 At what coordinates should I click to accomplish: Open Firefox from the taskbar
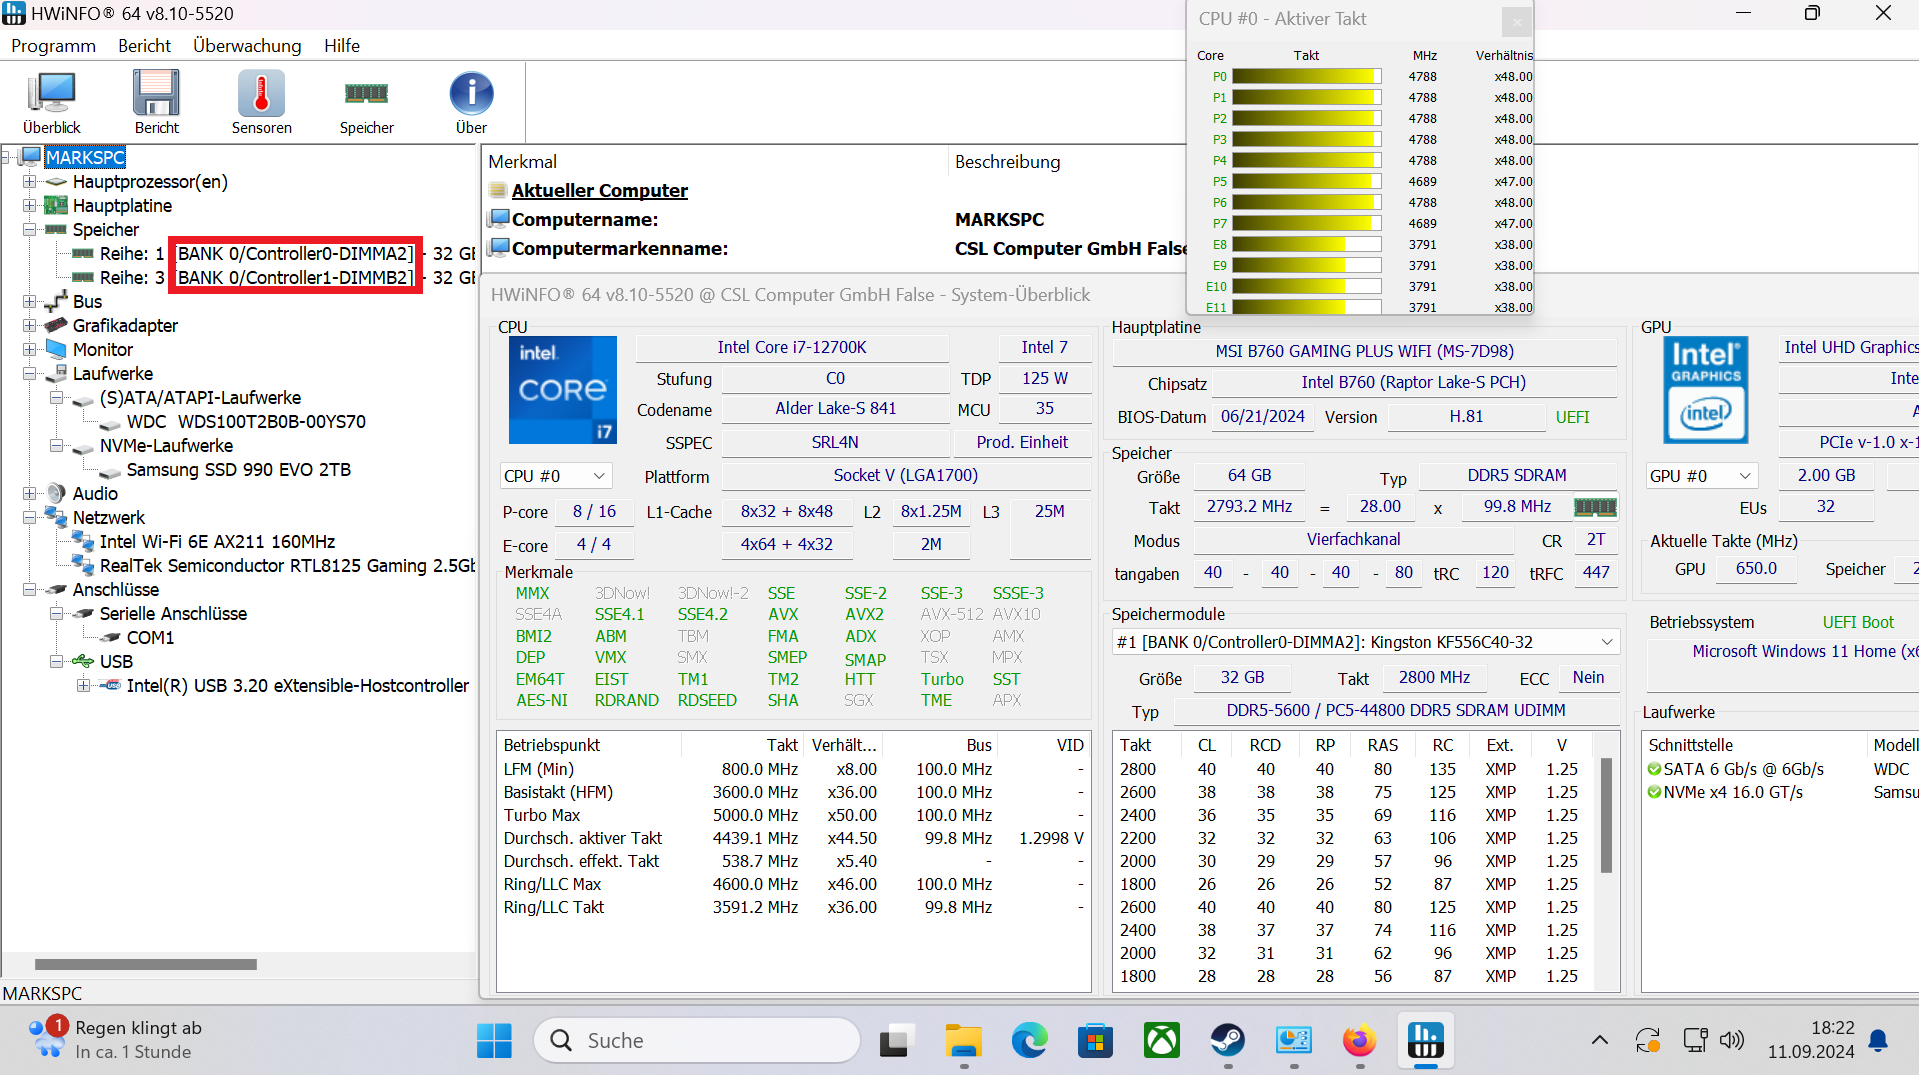1359,1041
